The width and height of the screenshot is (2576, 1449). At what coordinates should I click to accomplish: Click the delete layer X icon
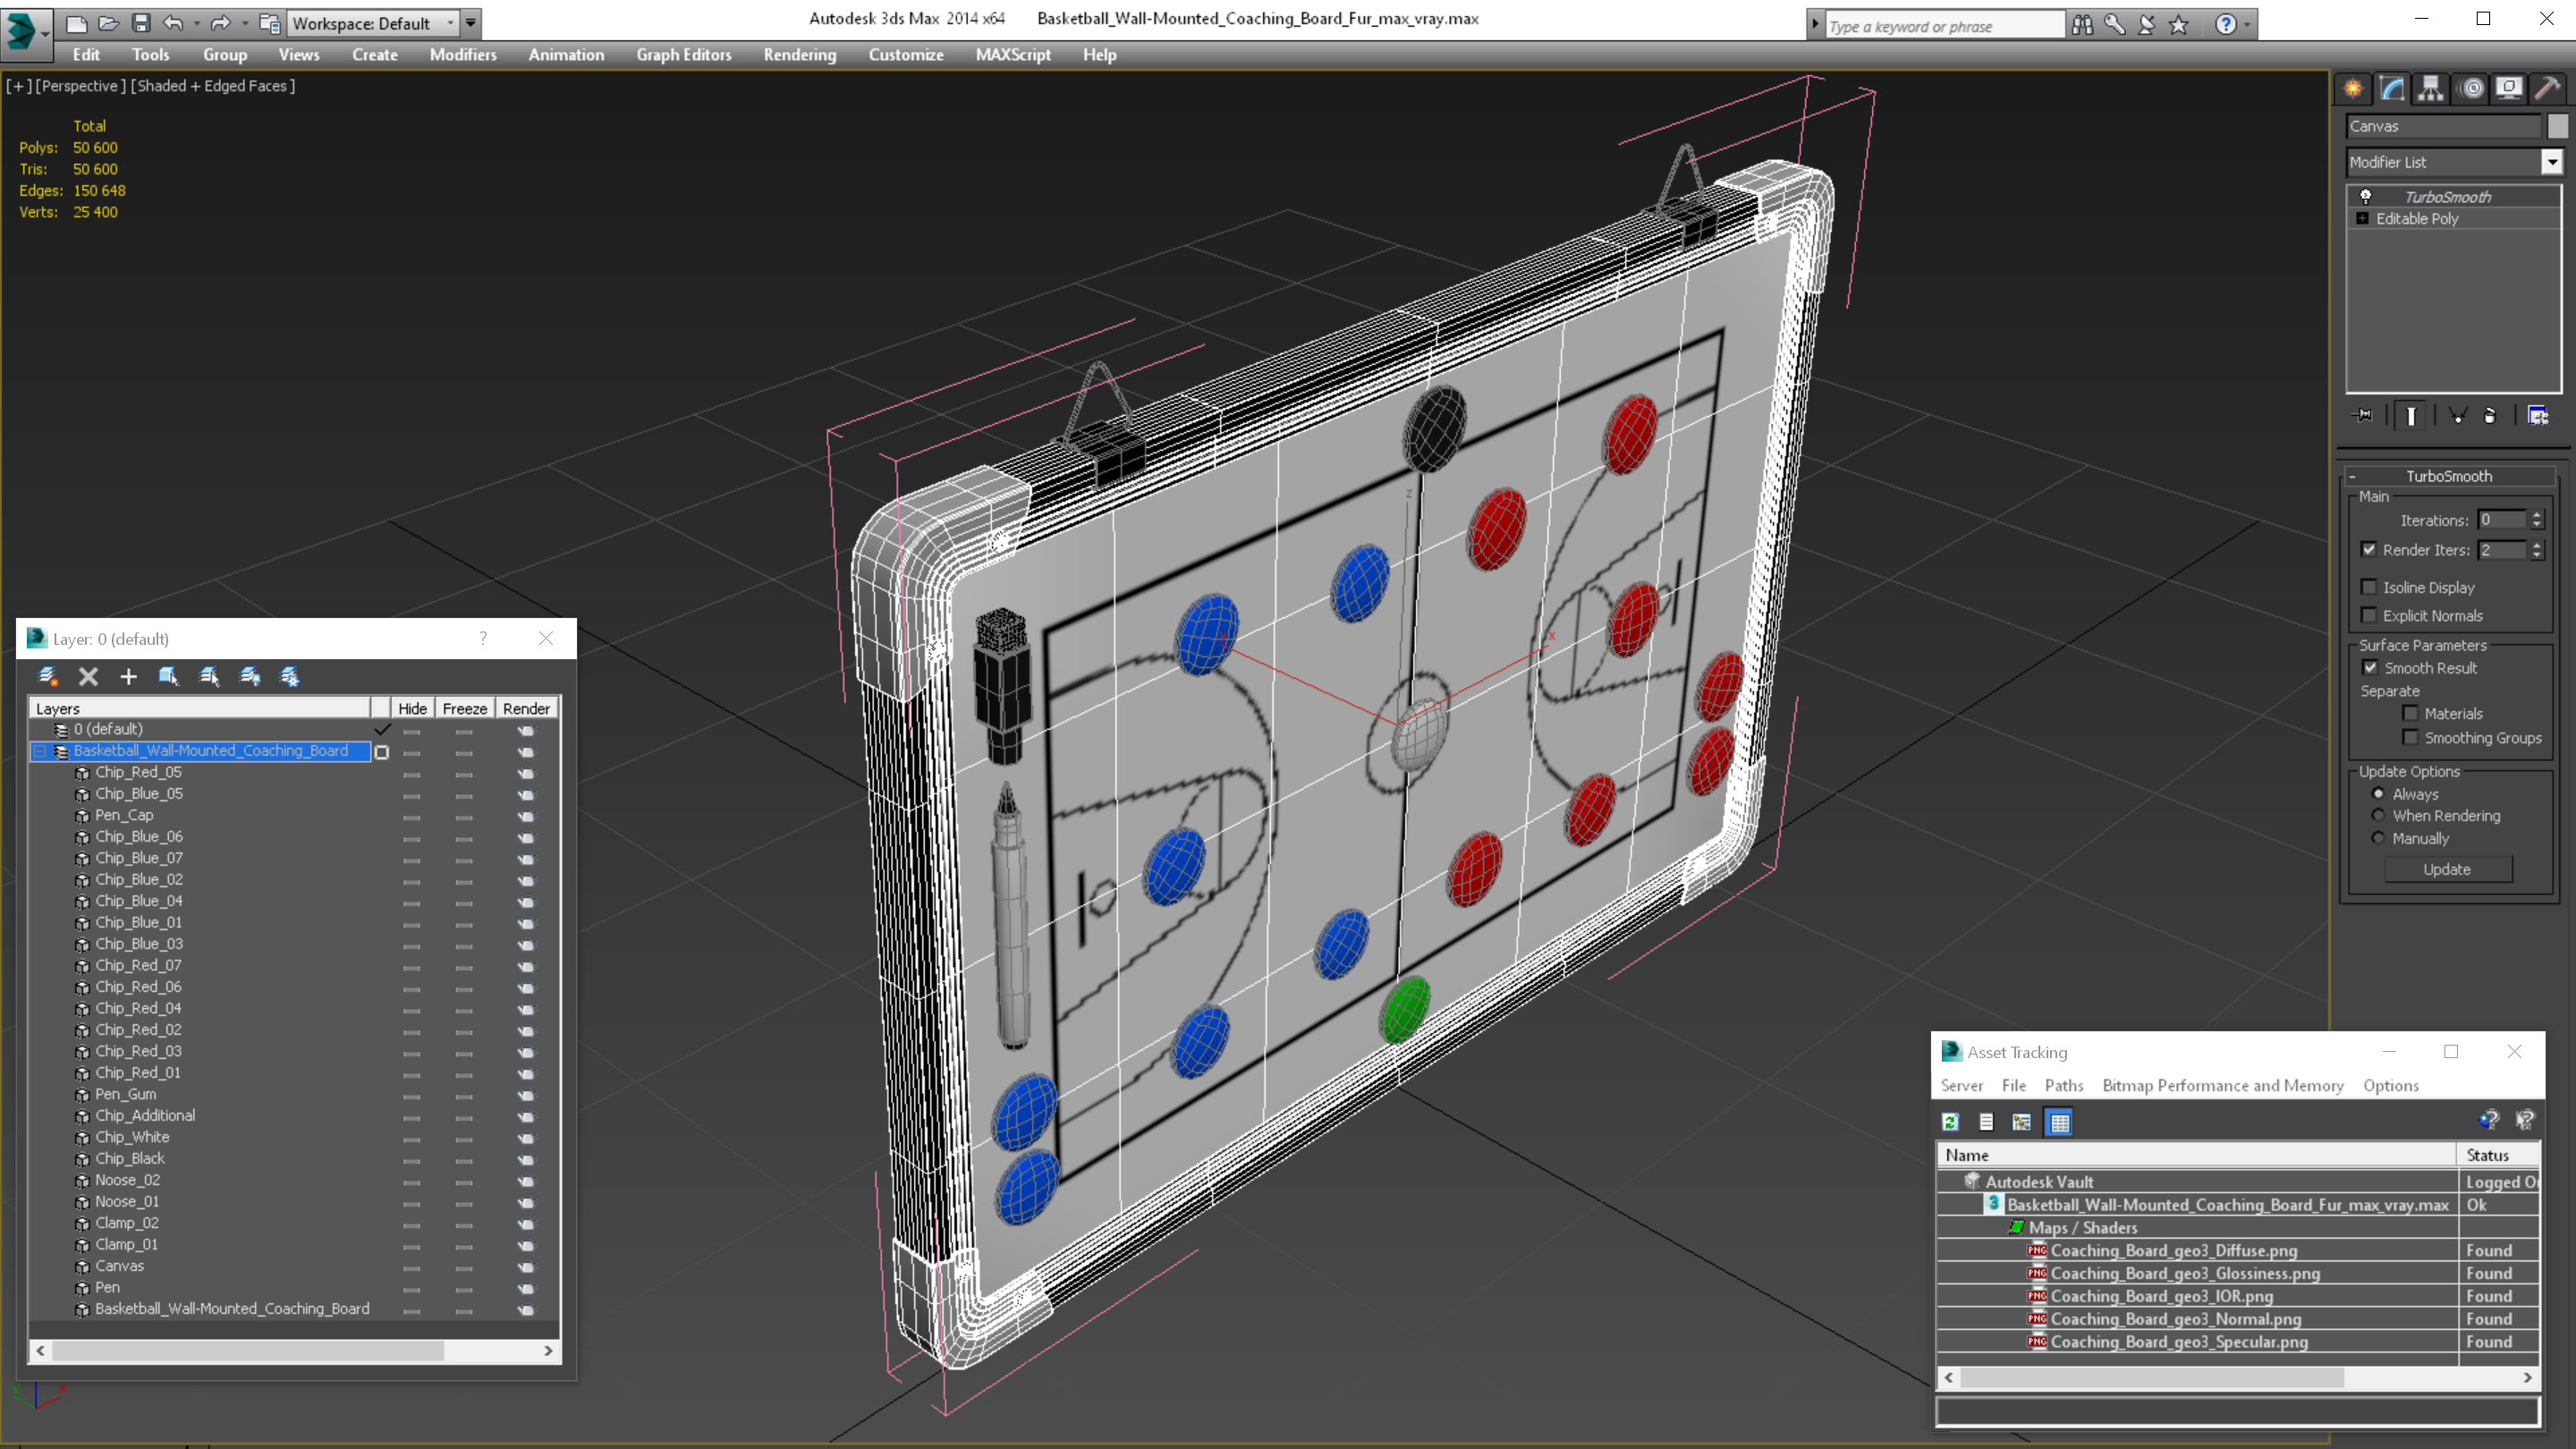(88, 677)
